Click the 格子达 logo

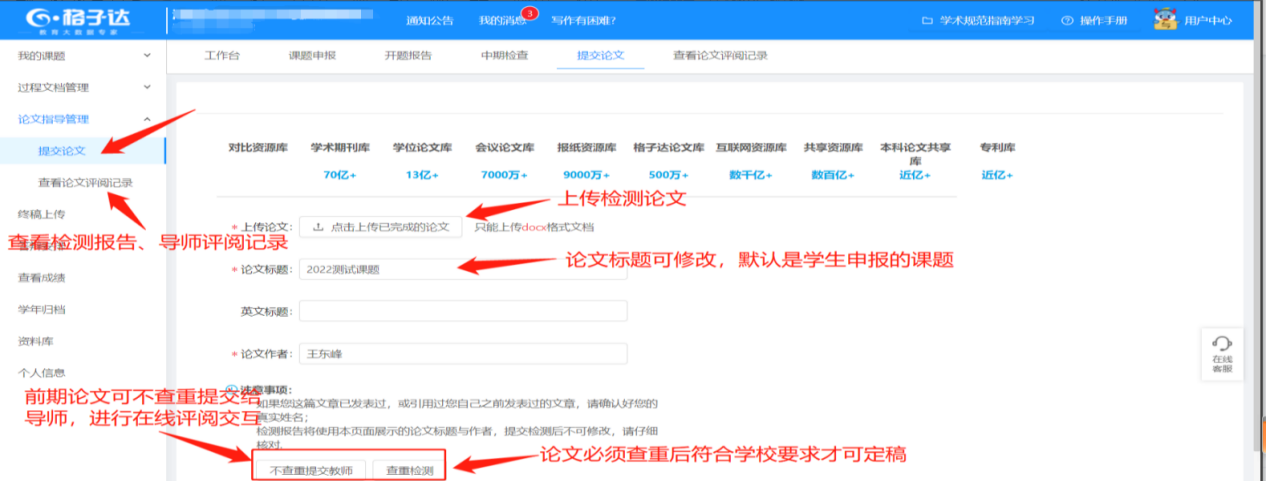point(78,19)
